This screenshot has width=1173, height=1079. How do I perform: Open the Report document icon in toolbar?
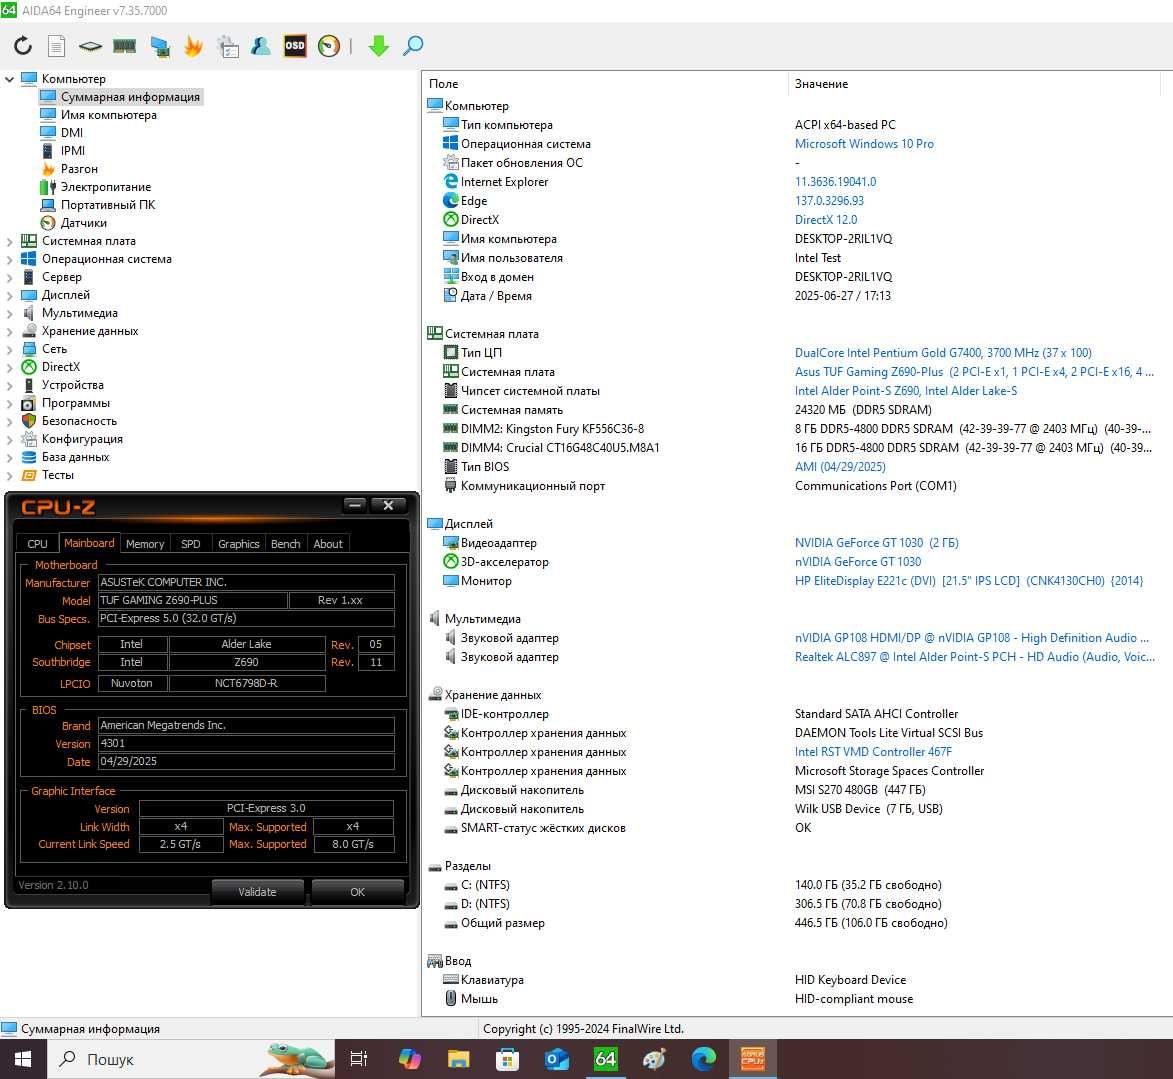56,46
